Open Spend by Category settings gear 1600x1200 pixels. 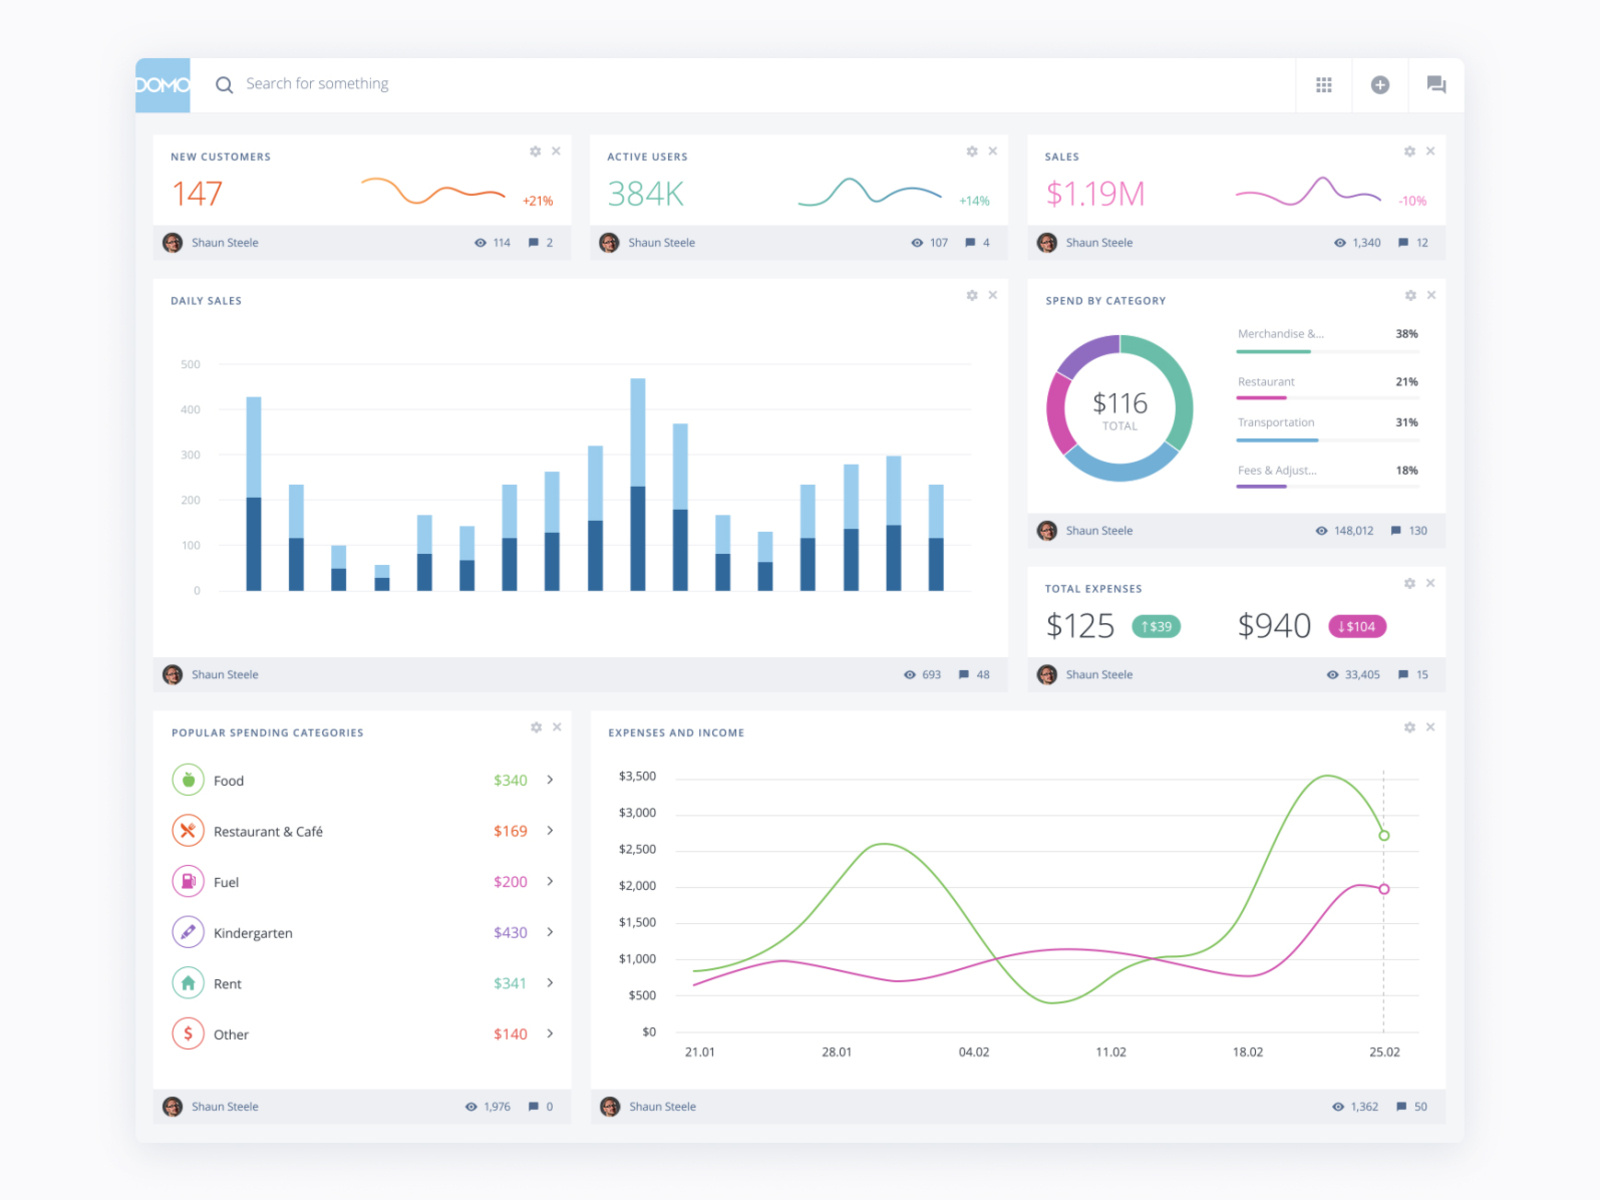coord(1410,295)
